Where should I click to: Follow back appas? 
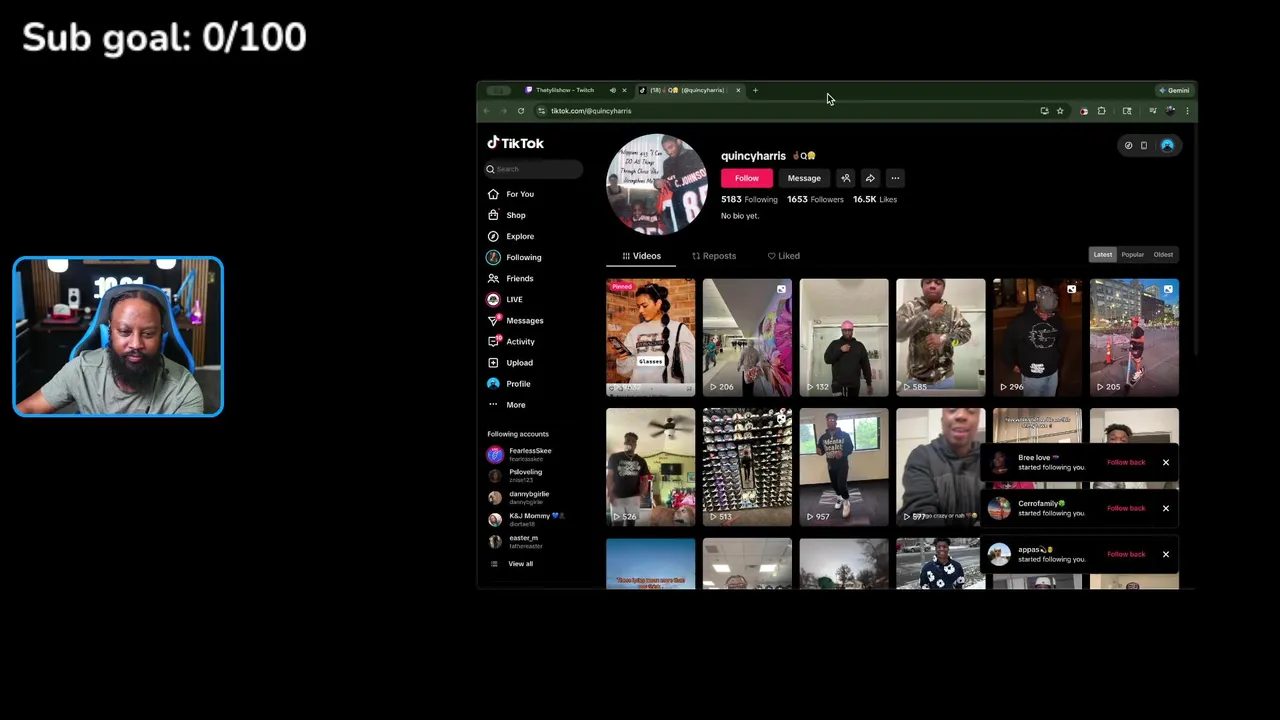[x=1126, y=554]
